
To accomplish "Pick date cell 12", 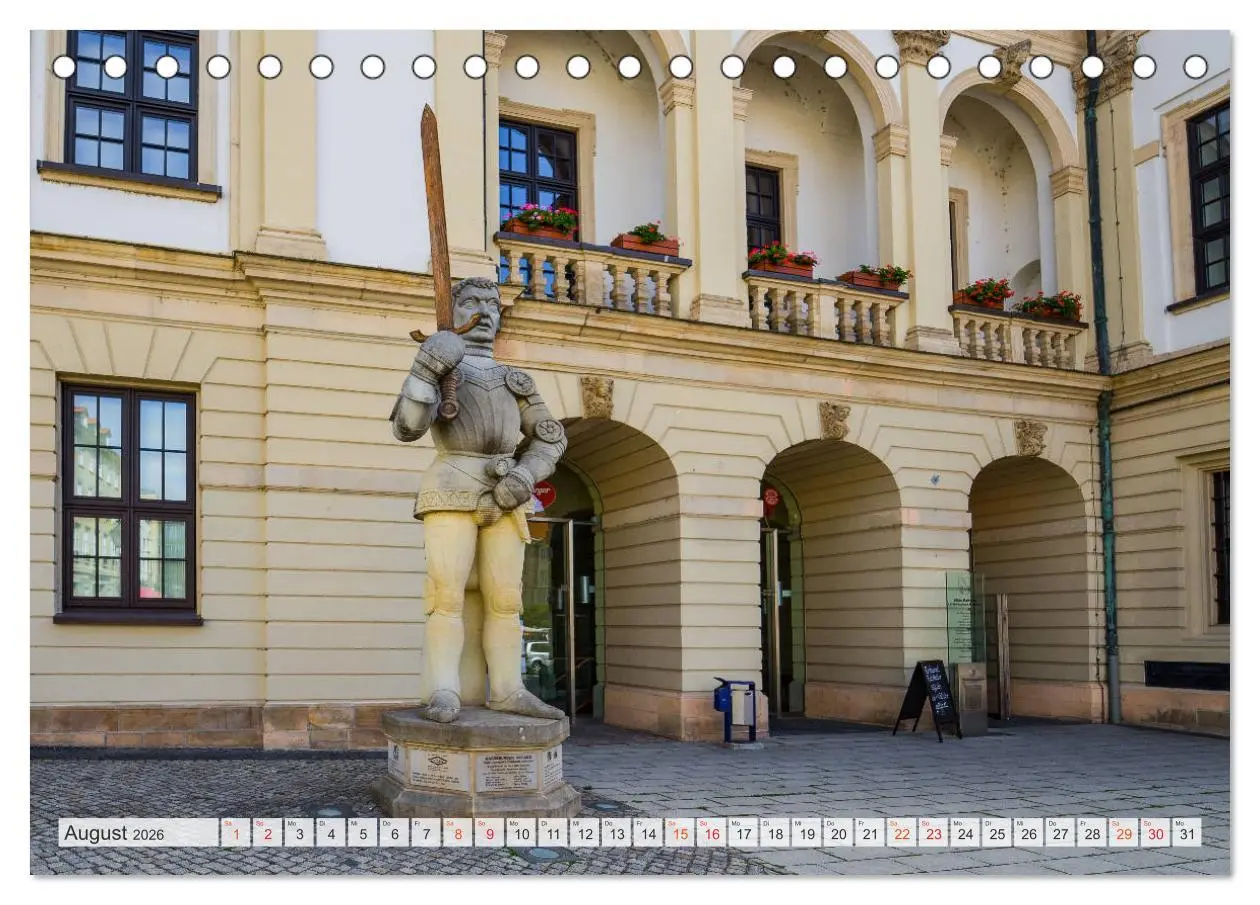I will pos(584,832).
